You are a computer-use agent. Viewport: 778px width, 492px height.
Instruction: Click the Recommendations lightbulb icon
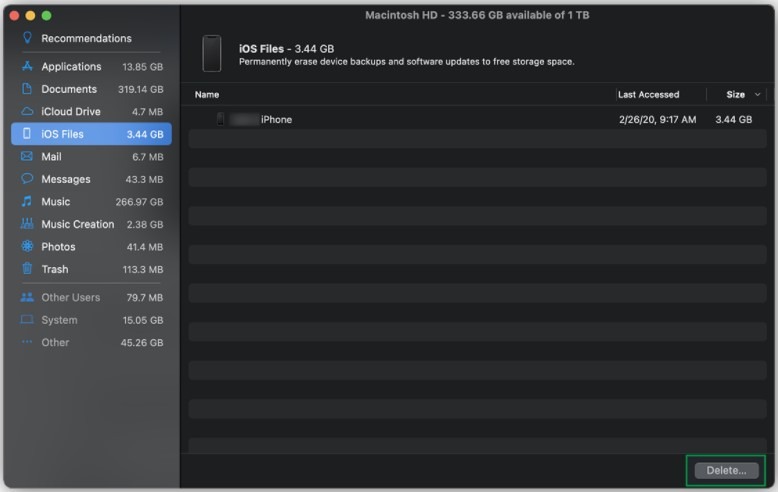[27, 38]
